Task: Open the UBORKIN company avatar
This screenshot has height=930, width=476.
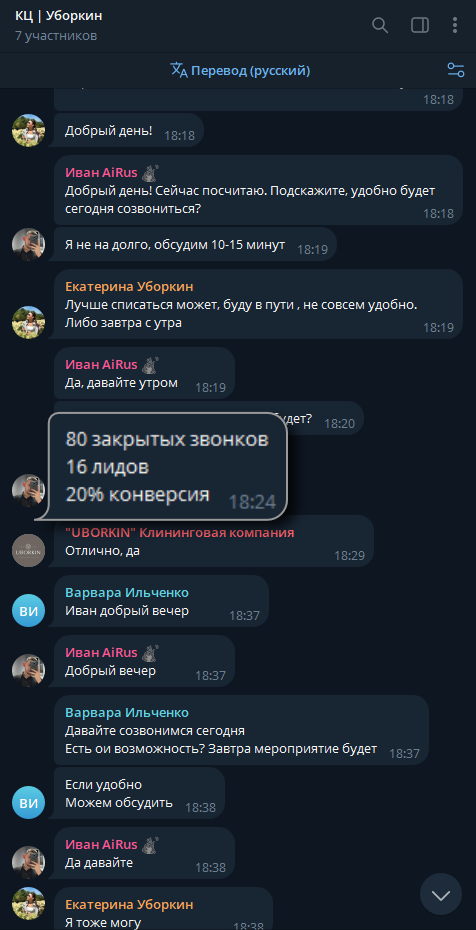Action: 28,550
